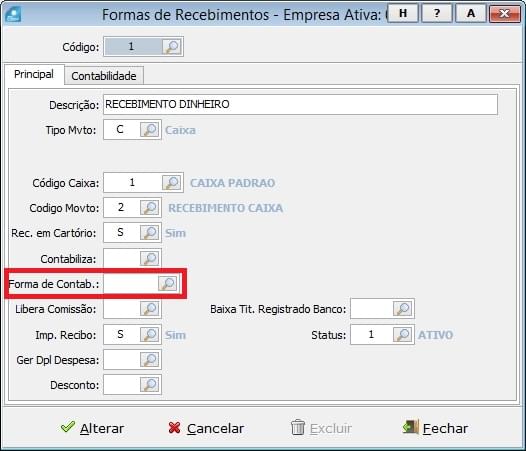This screenshot has width=526, height=451.
Task: Open Imp. Recibo lookup magnifier
Action: 150,335
